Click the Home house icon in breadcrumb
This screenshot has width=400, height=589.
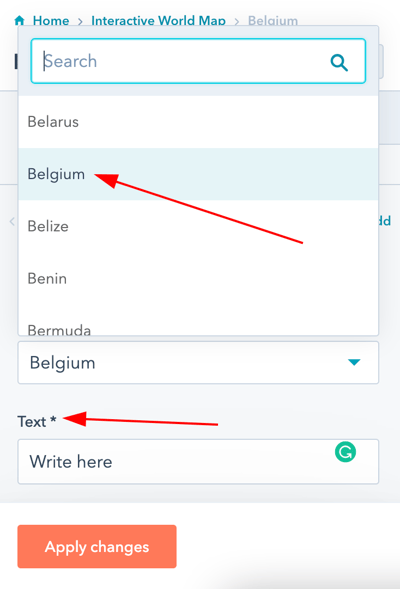click(20, 20)
